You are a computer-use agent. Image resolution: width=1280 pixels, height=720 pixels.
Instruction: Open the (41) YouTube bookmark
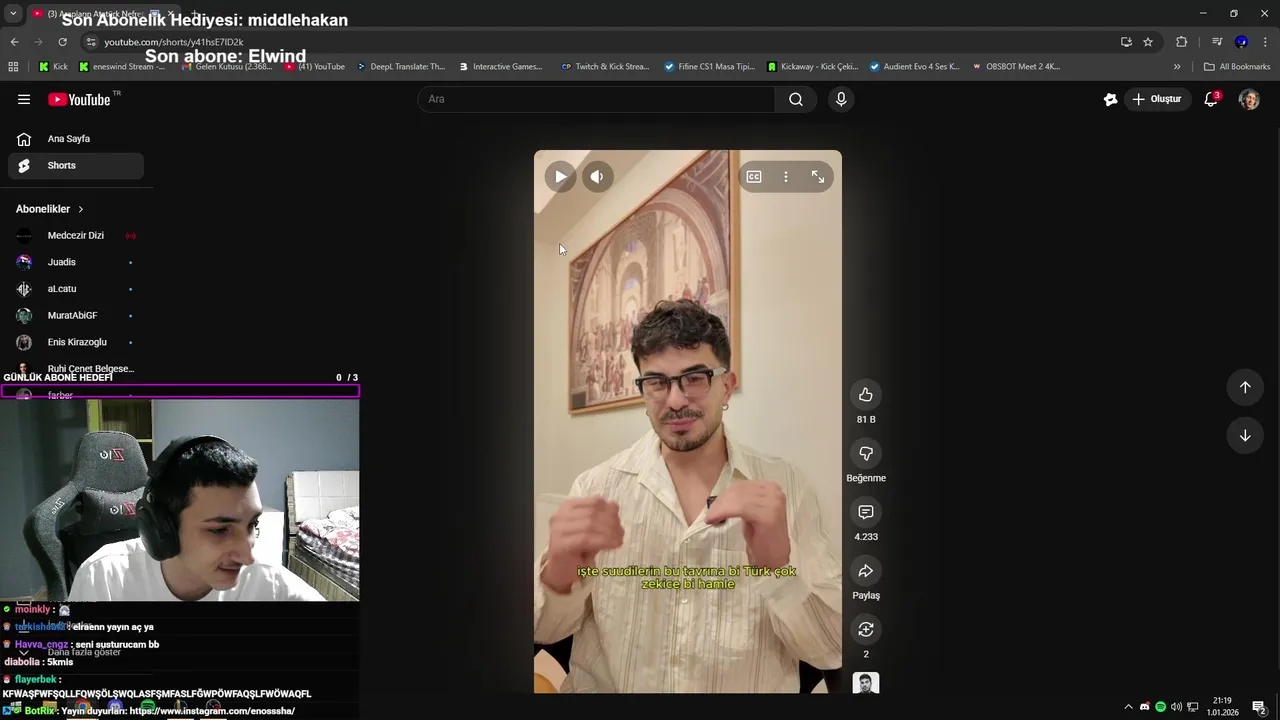tap(315, 67)
